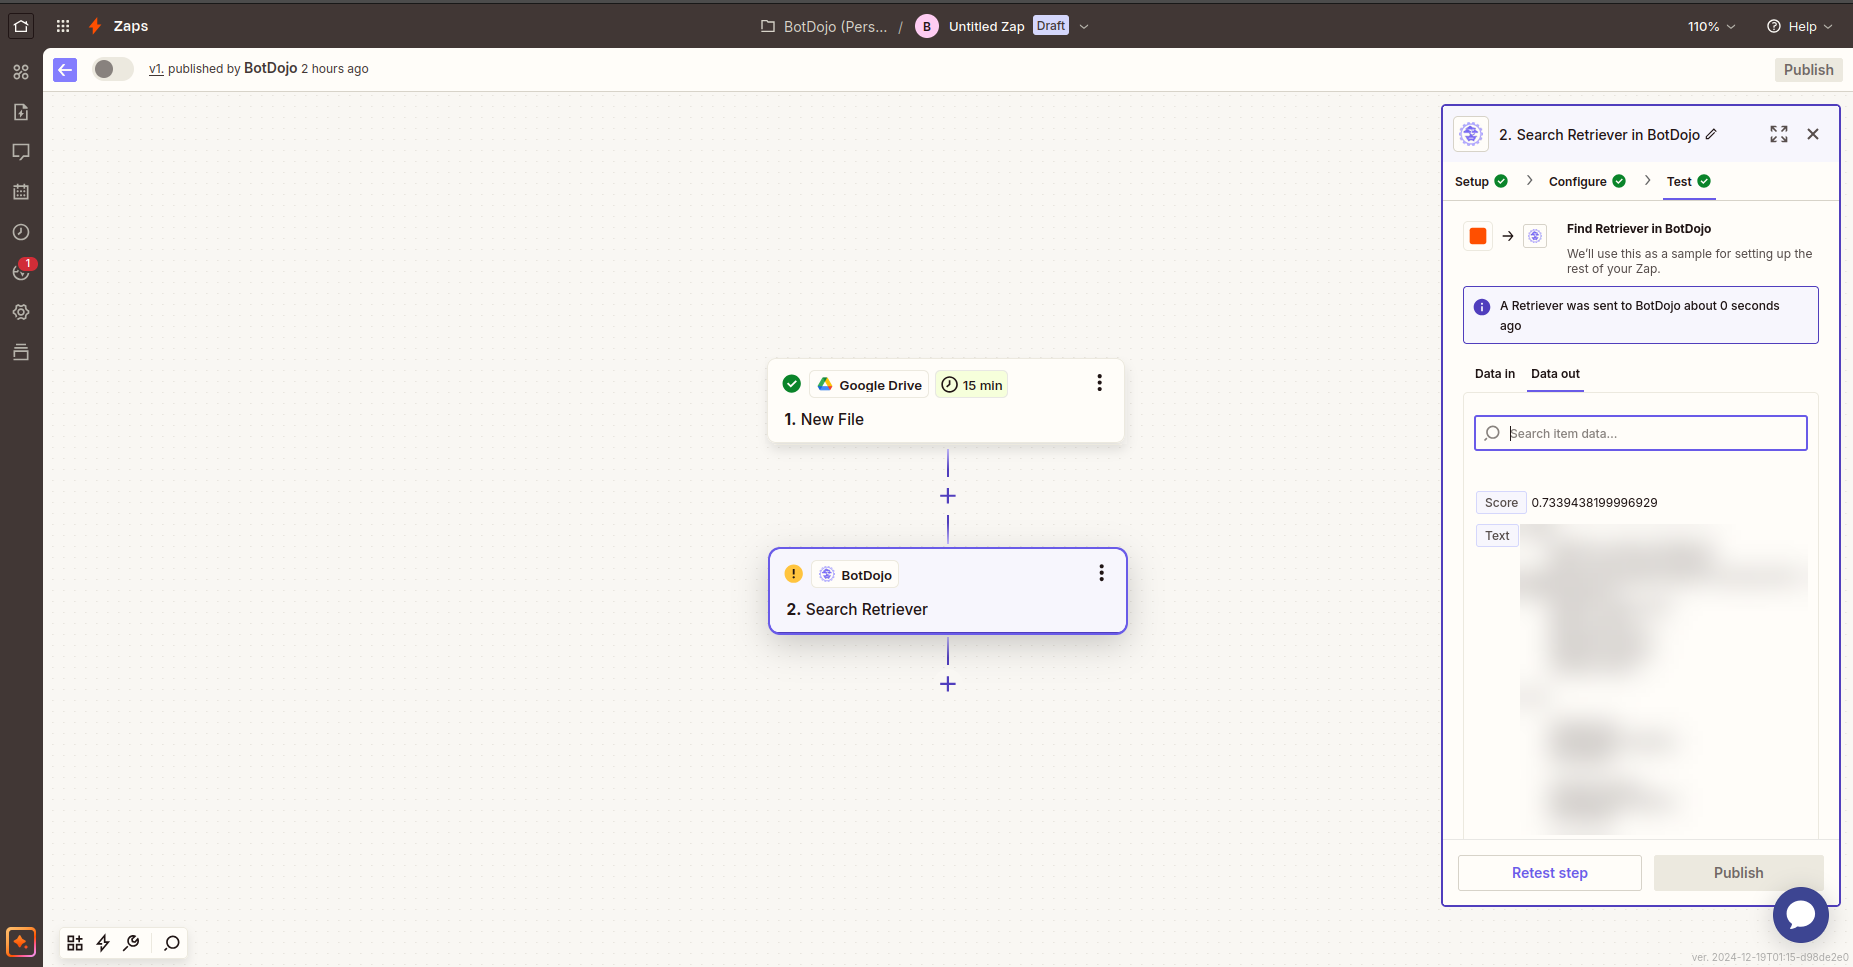Click the lightning bolt canvas tool

(x=103, y=943)
